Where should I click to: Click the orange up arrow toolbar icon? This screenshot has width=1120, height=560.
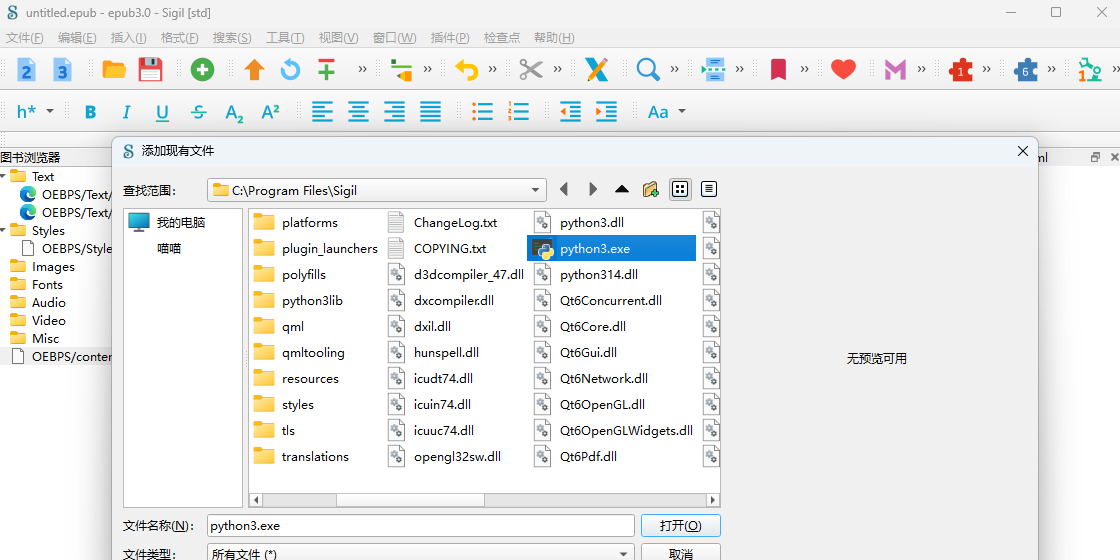(254, 69)
